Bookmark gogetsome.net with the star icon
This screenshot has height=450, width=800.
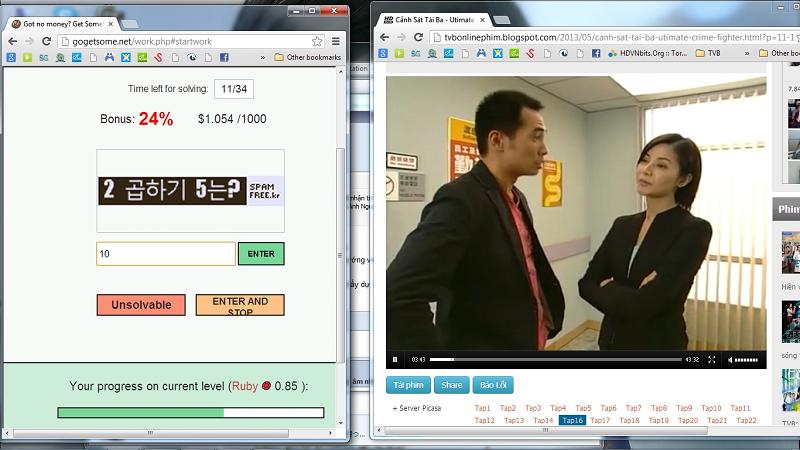click(317, 41)
